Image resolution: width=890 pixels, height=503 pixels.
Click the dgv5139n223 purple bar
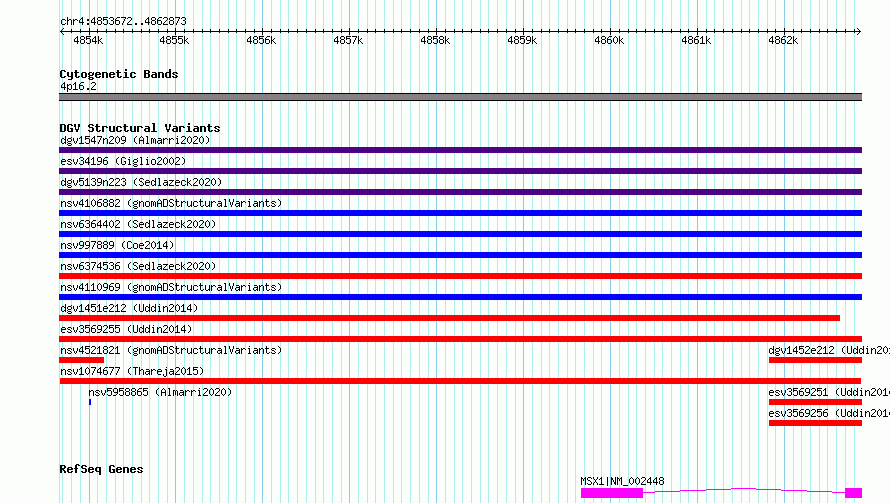pyautogui.click(x=460, y=192)
